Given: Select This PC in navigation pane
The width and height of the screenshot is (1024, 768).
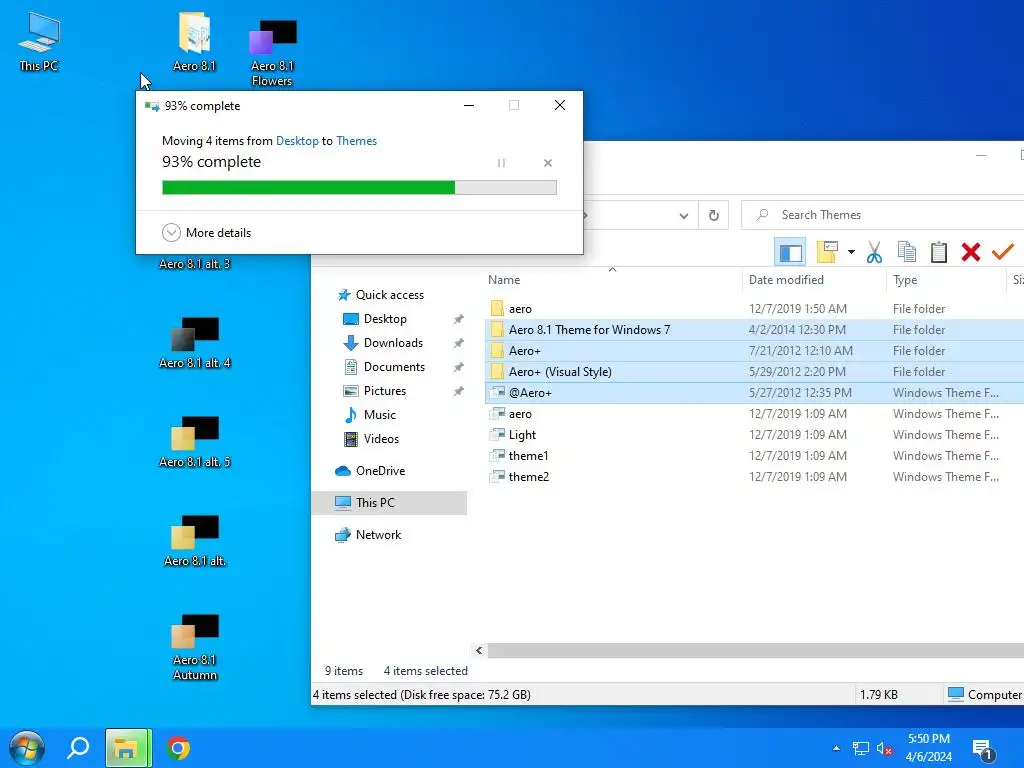Looking at the screenshot, I should point(389,503).
